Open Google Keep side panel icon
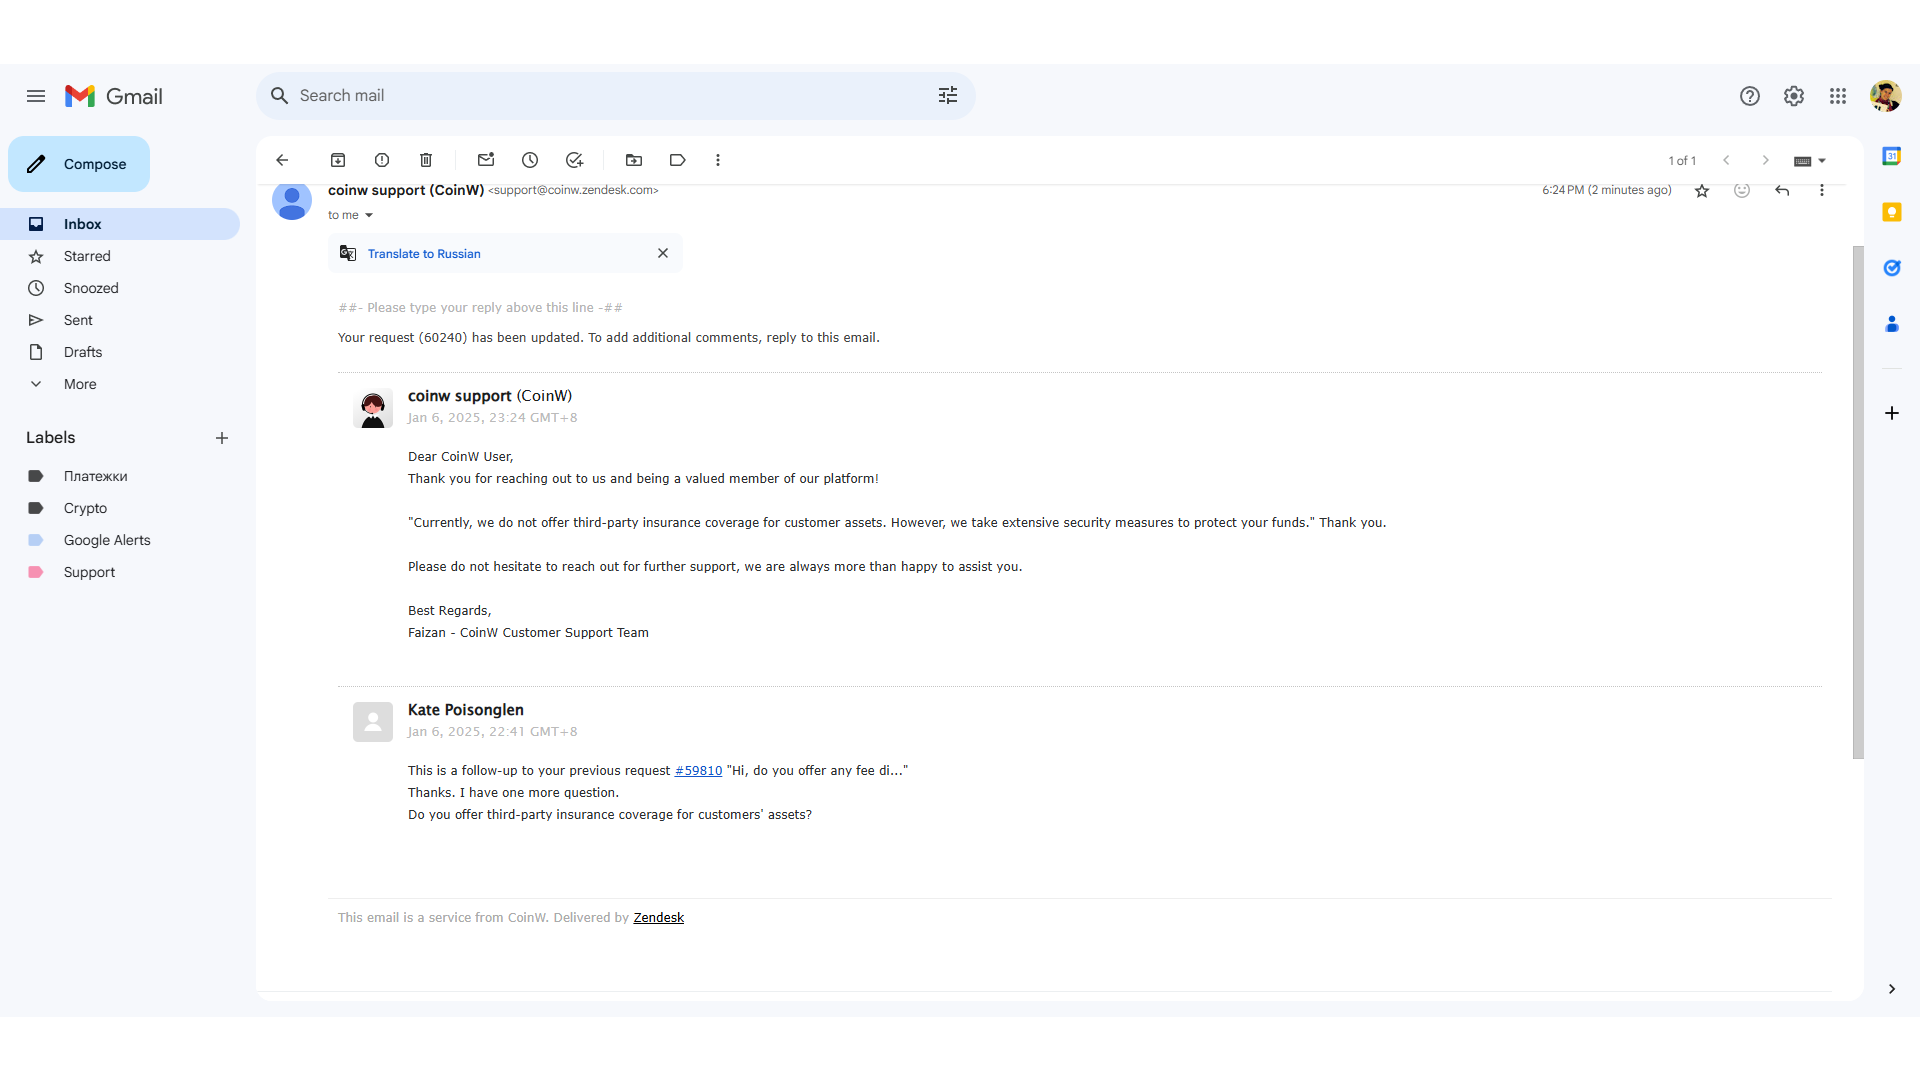The width and height of the screenshot is (1920, 1080). tap(1892, 212)
